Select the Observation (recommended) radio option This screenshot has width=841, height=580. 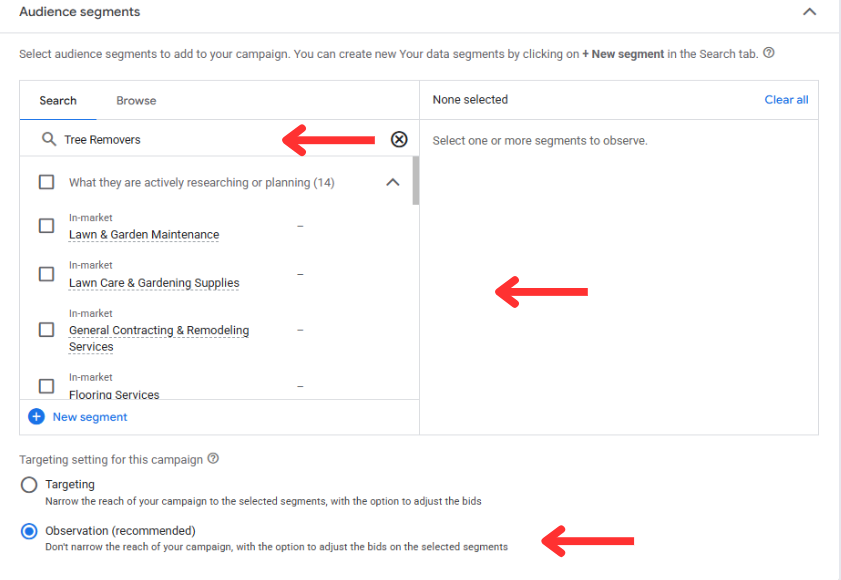point(29,531)
